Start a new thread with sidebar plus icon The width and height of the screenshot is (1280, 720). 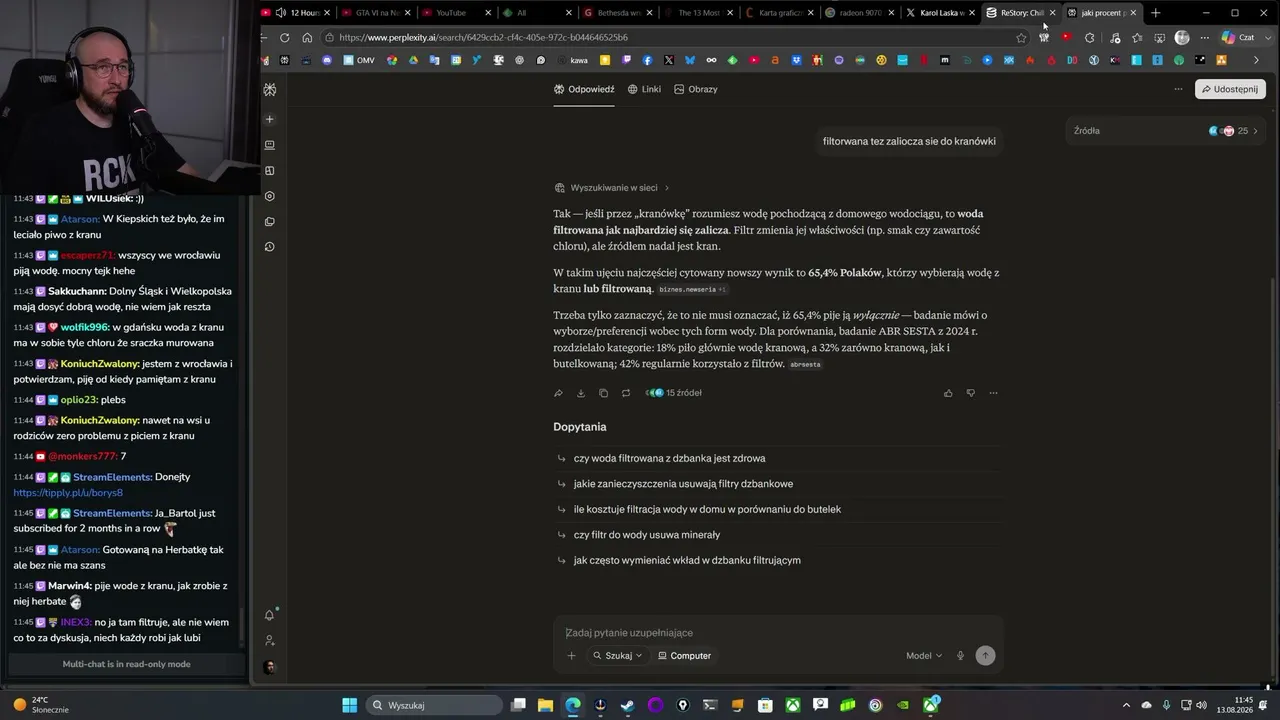[x=269, y=119]
